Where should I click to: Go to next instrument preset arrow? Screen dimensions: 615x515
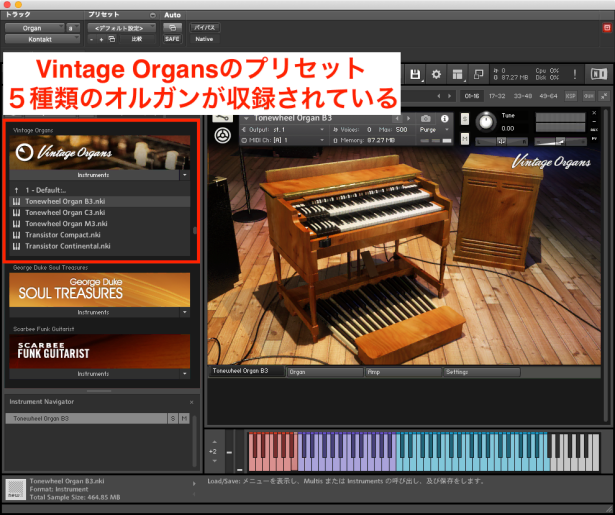[x=408, y=118]
